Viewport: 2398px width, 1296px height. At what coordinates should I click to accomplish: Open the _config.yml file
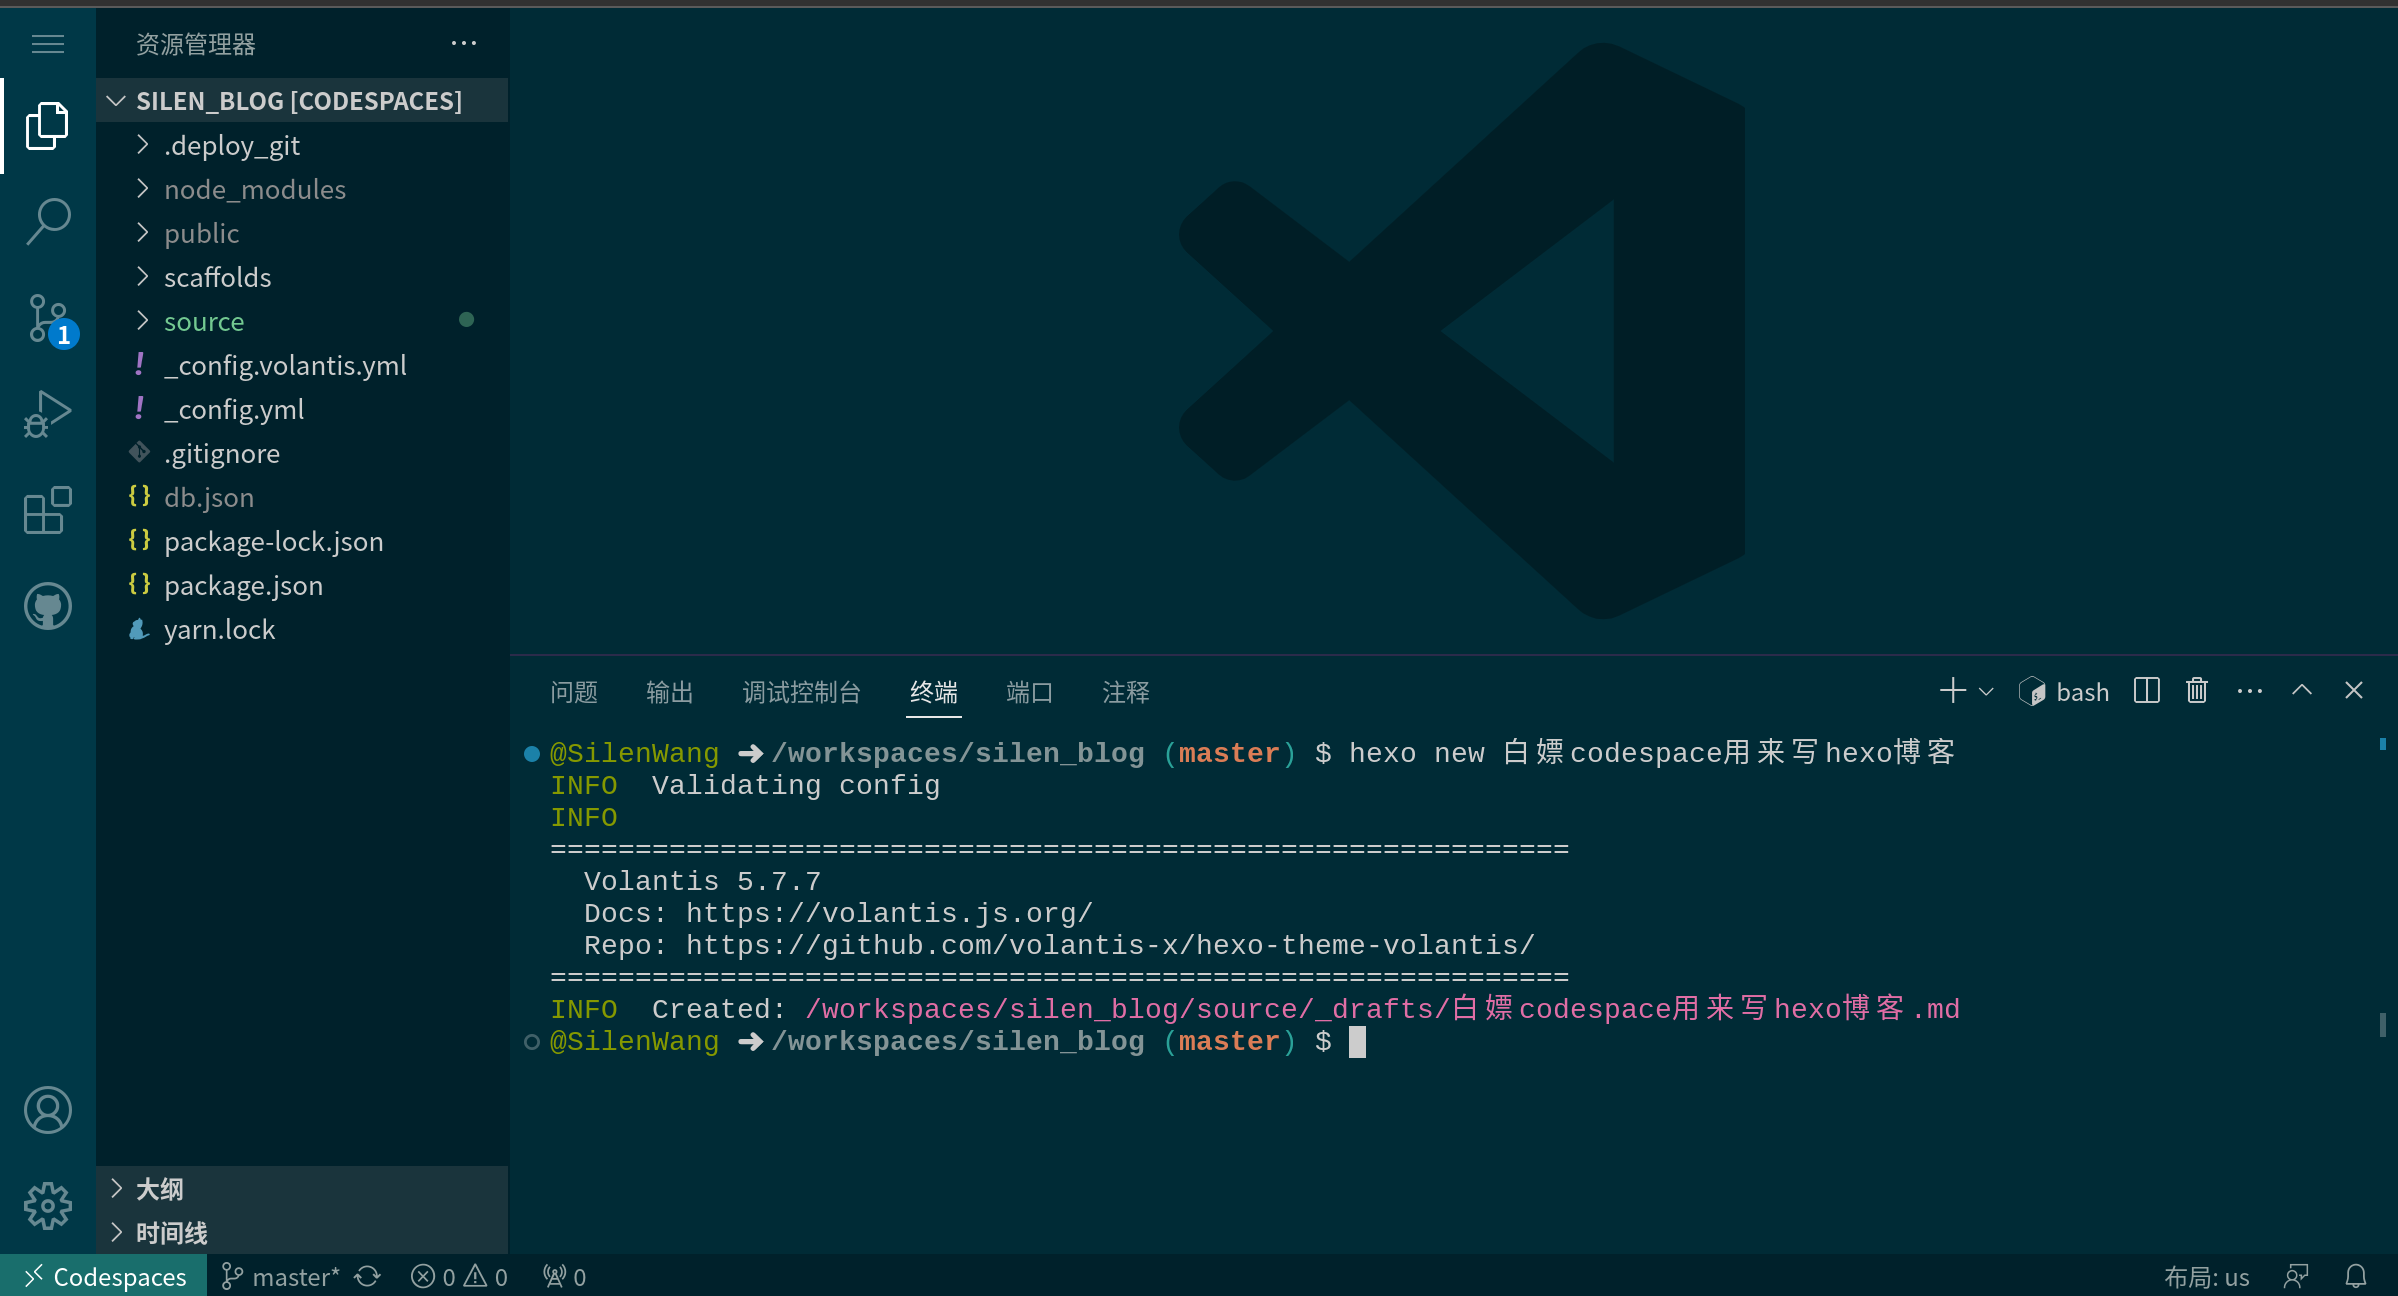(x=234, y=409)
